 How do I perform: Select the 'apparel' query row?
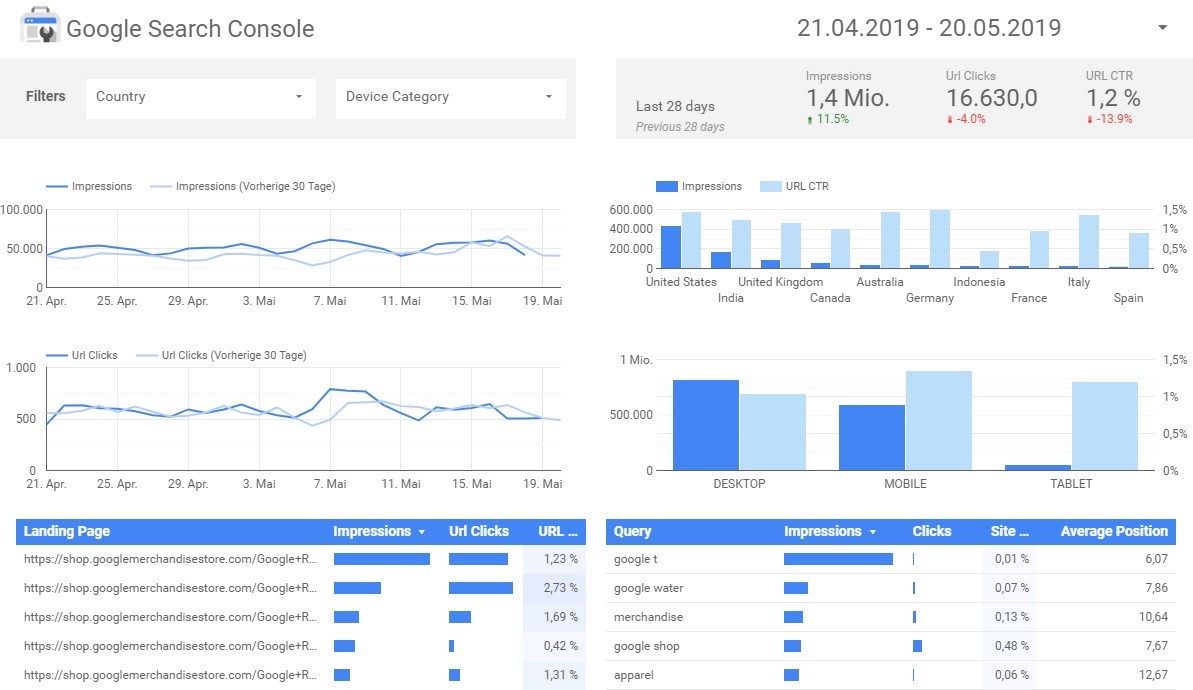click(891, 675)
